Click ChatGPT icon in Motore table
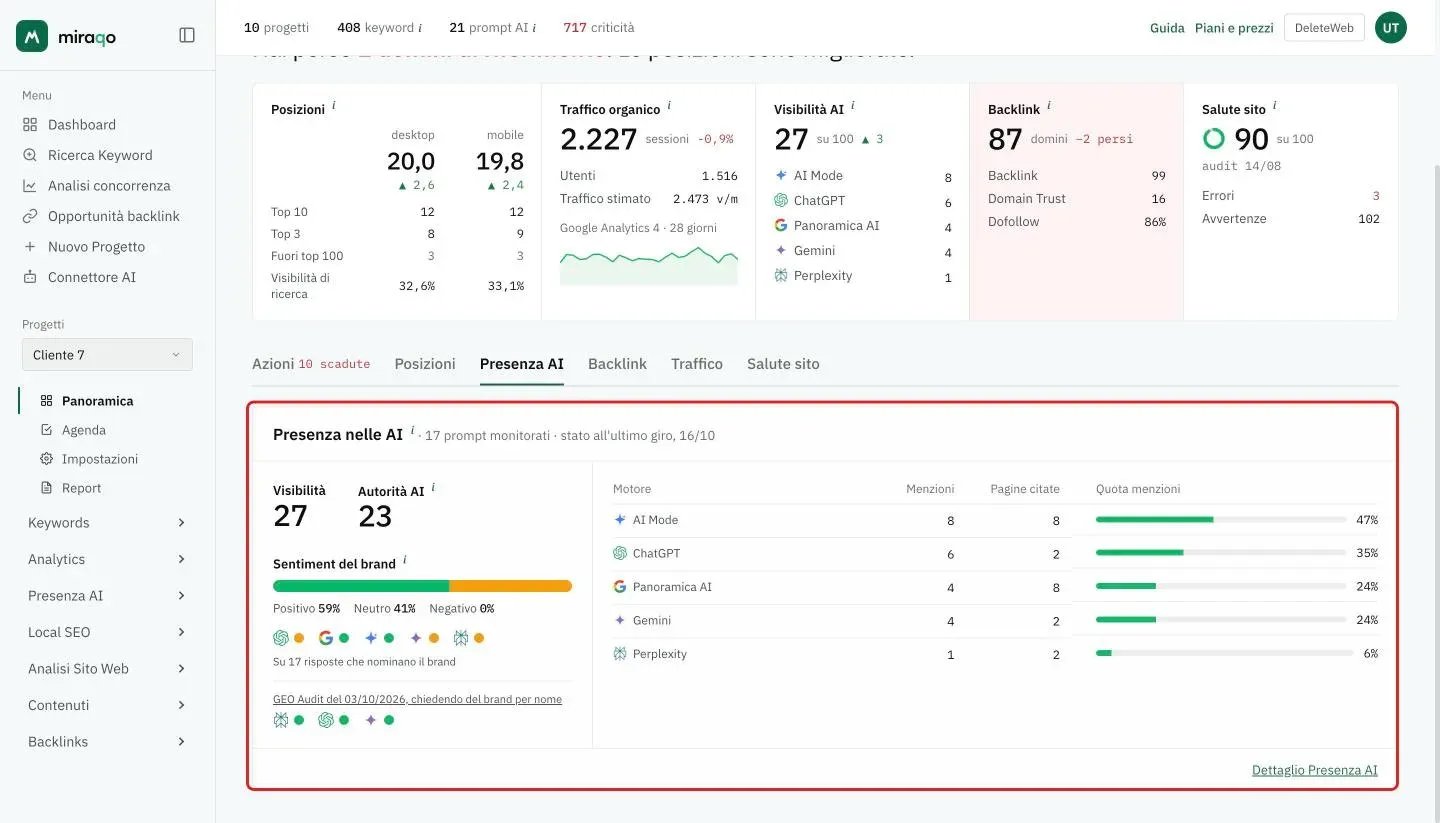 point(620,553)
